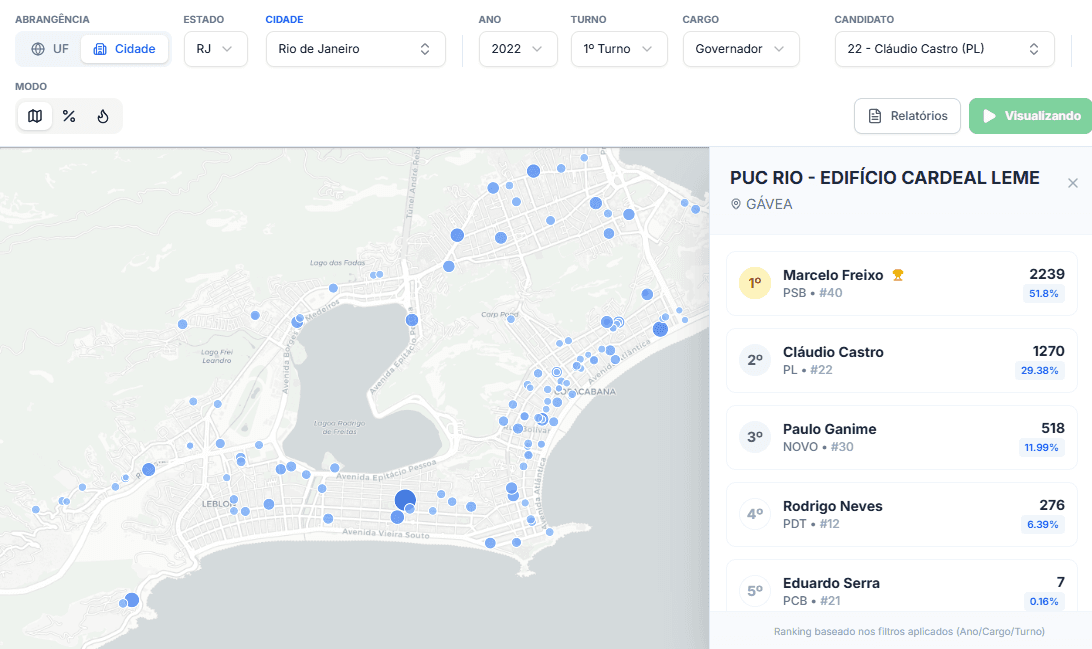Open the Cidade selector showing Rio de Janeiro
The height and width of the screenshot is (649, 1092).
pos(355,49)
